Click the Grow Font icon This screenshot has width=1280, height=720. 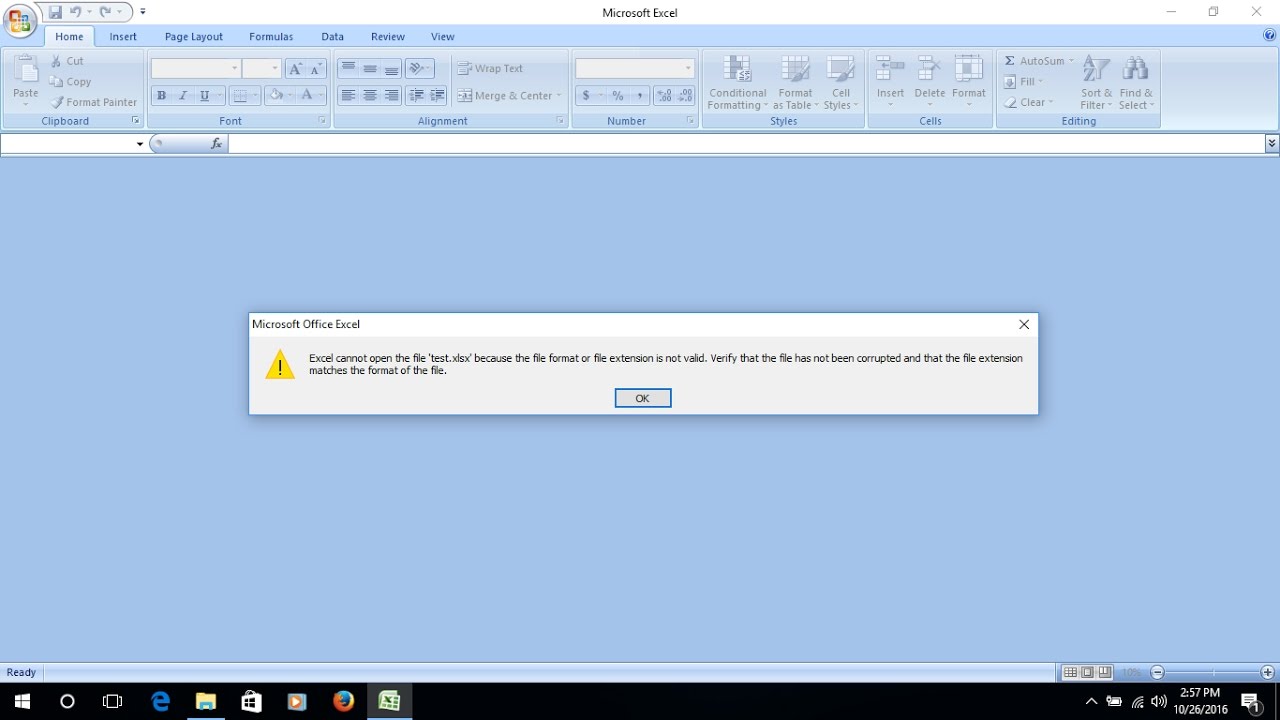pyautogui.click(x=295, y=69)
